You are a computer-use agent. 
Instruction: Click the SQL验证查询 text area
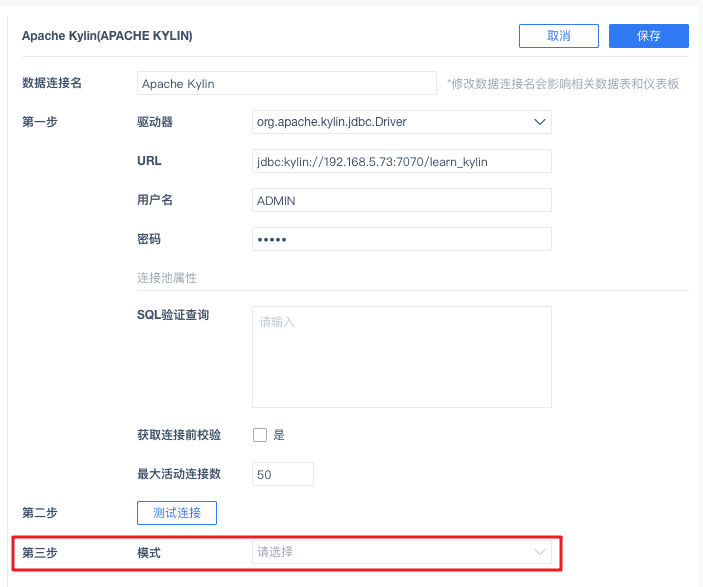(x=402, y=357)
